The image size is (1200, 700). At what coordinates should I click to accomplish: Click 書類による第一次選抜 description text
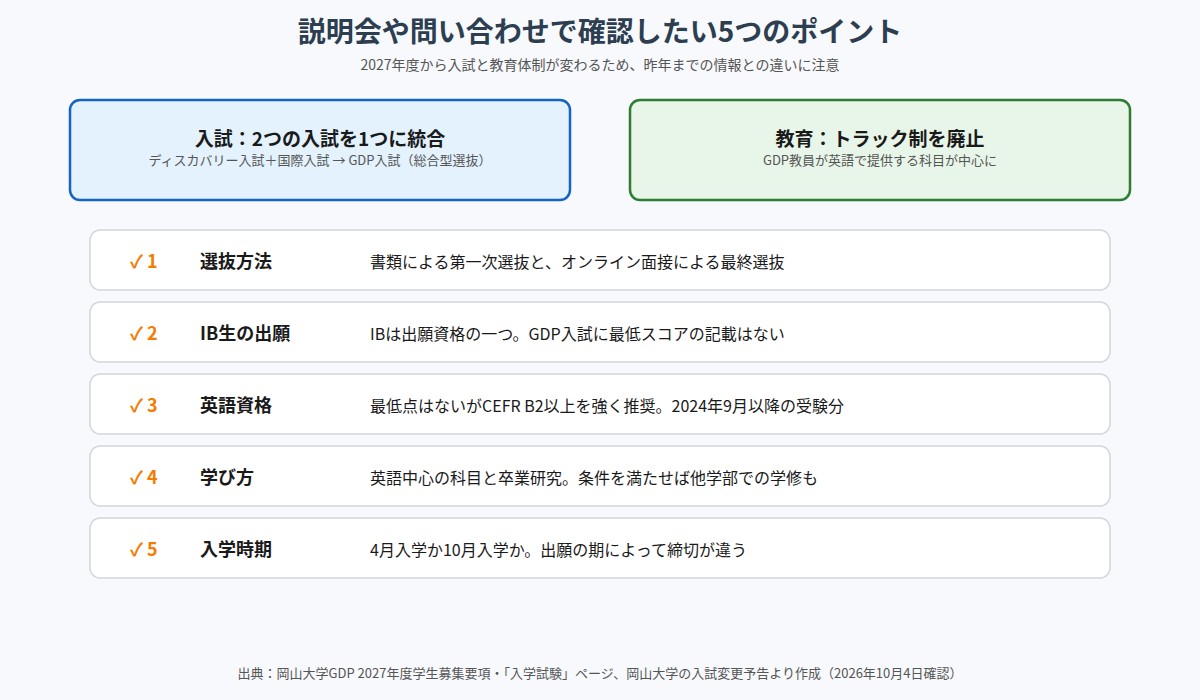pos(577,262)
